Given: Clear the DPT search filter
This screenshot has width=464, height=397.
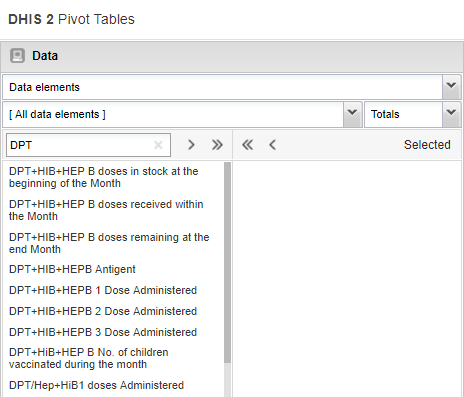Looking at the screenshot, I should point(158,145).
